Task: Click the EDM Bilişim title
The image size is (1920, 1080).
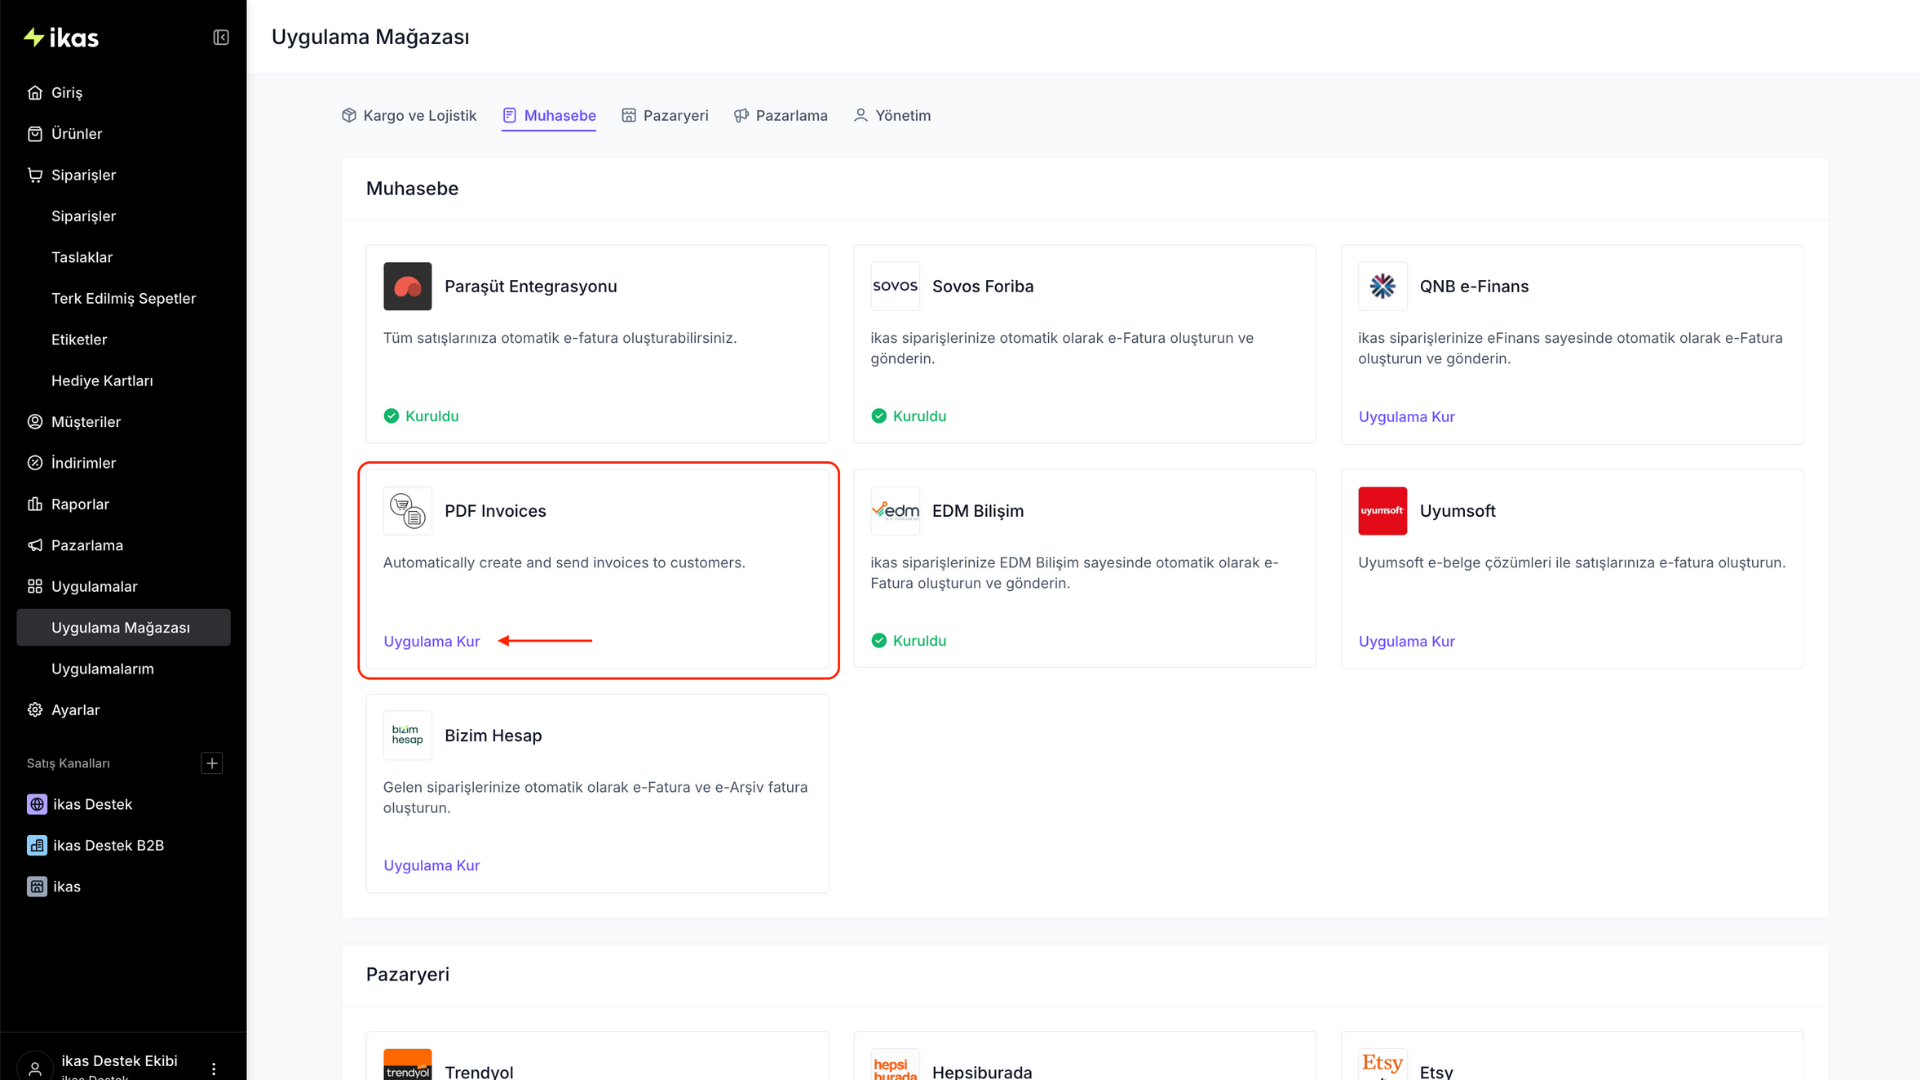Action: 978,511
